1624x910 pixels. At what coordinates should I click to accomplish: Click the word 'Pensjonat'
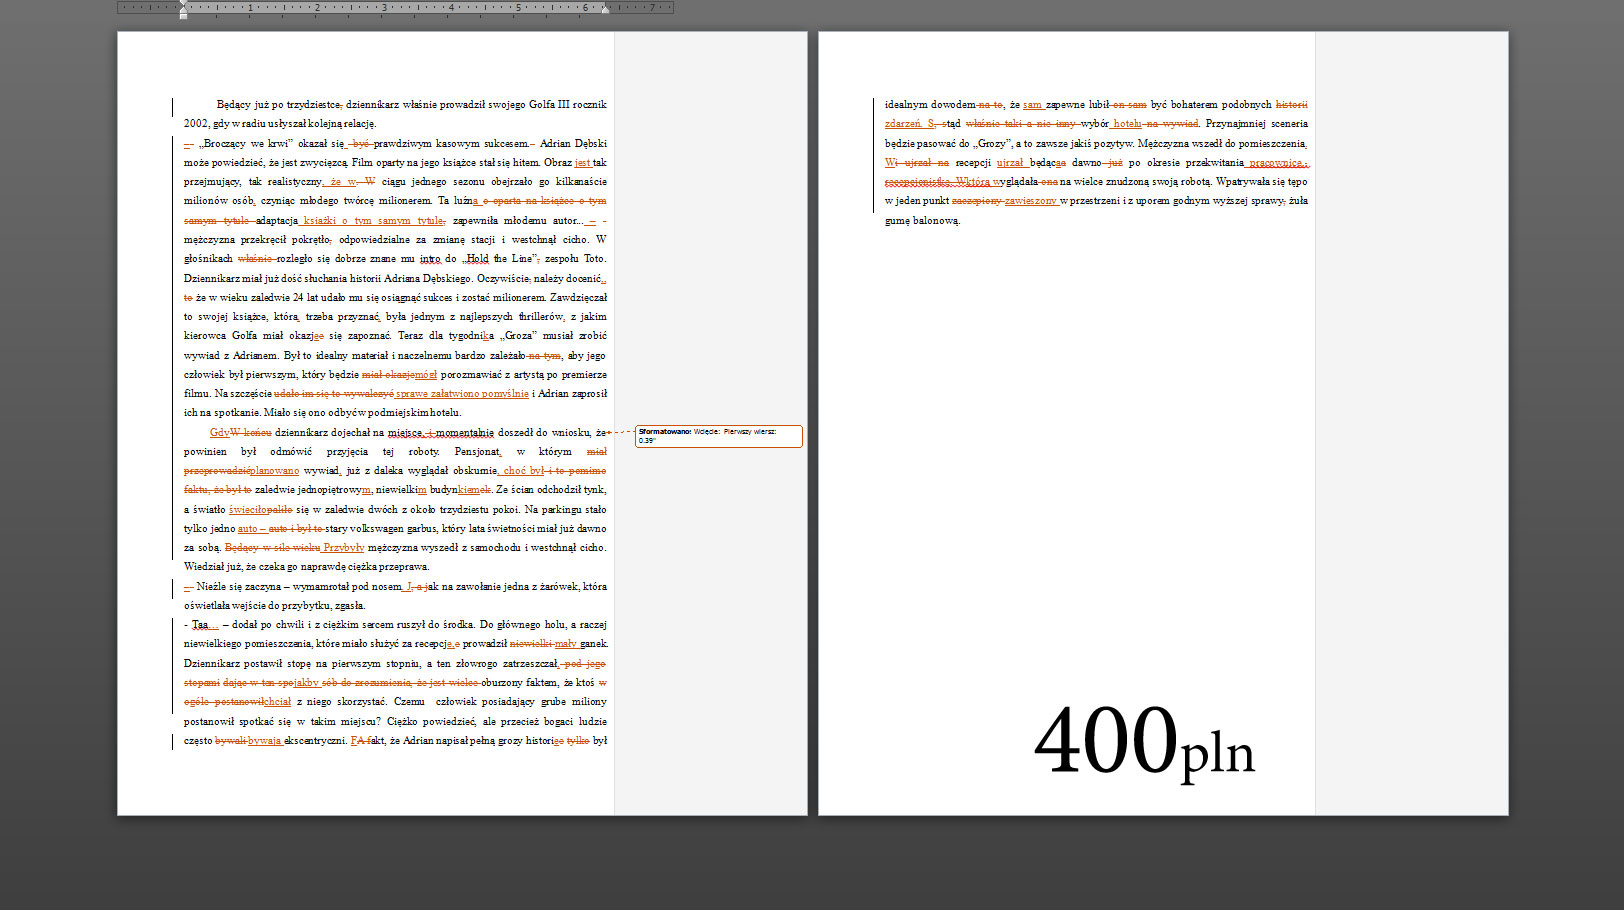click(x=477, y=452)
